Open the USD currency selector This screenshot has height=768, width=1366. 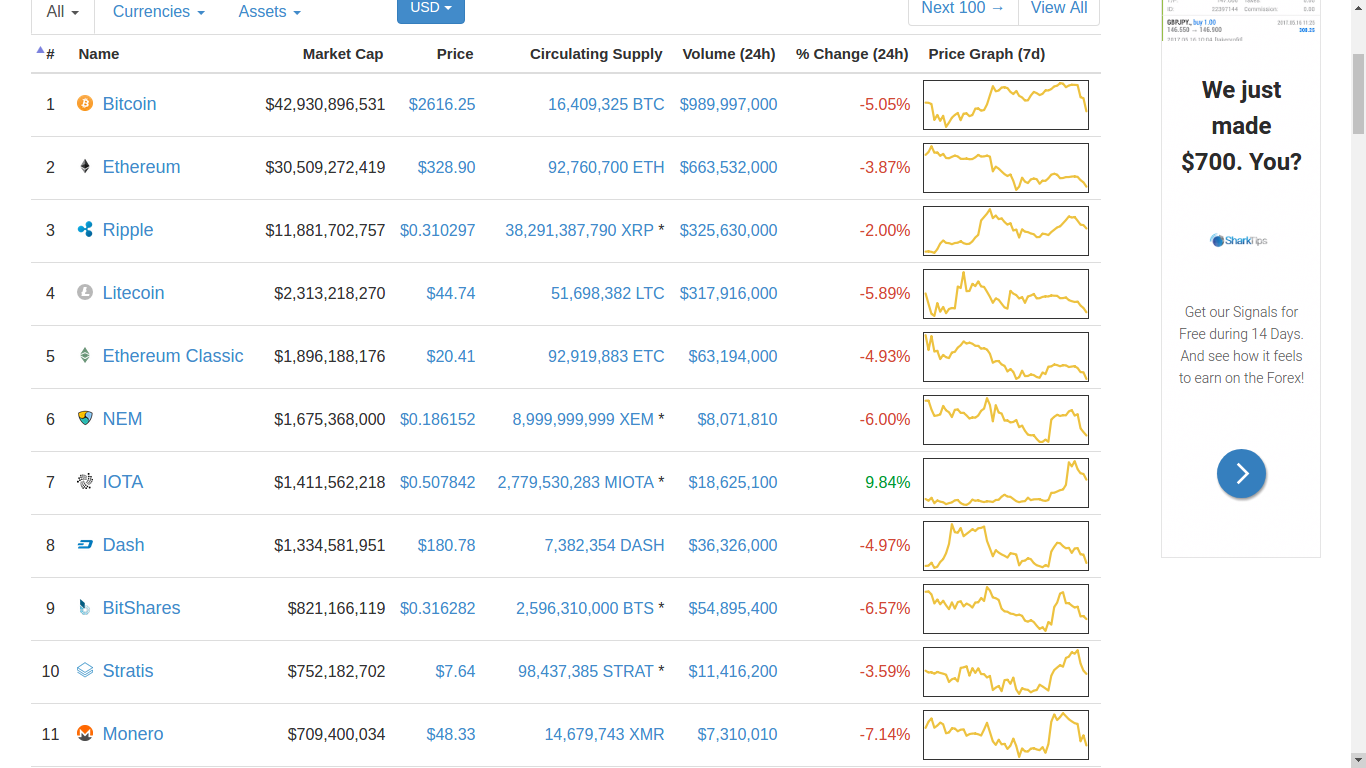pyautogui.click(x=431, y=8)
